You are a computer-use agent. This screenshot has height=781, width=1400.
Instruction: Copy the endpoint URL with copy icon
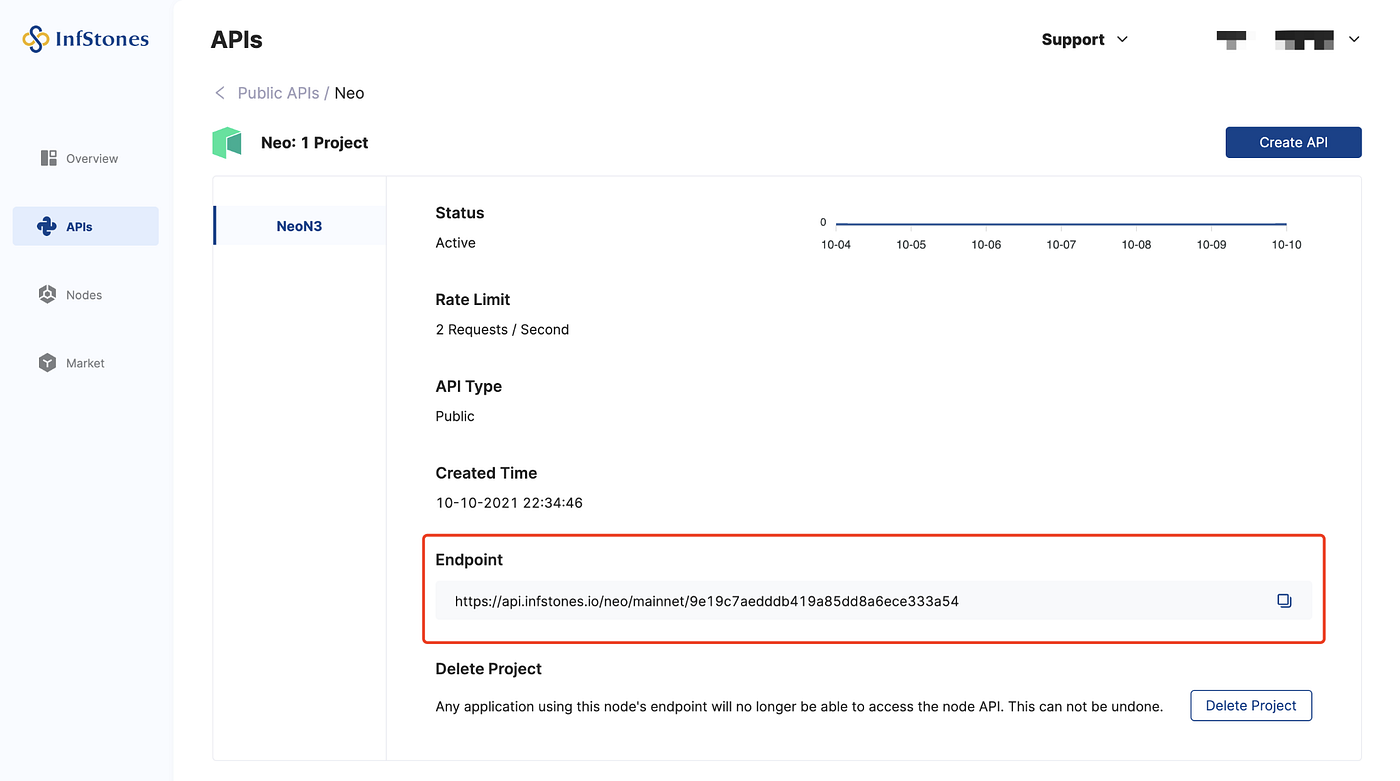coord(1284,601)
